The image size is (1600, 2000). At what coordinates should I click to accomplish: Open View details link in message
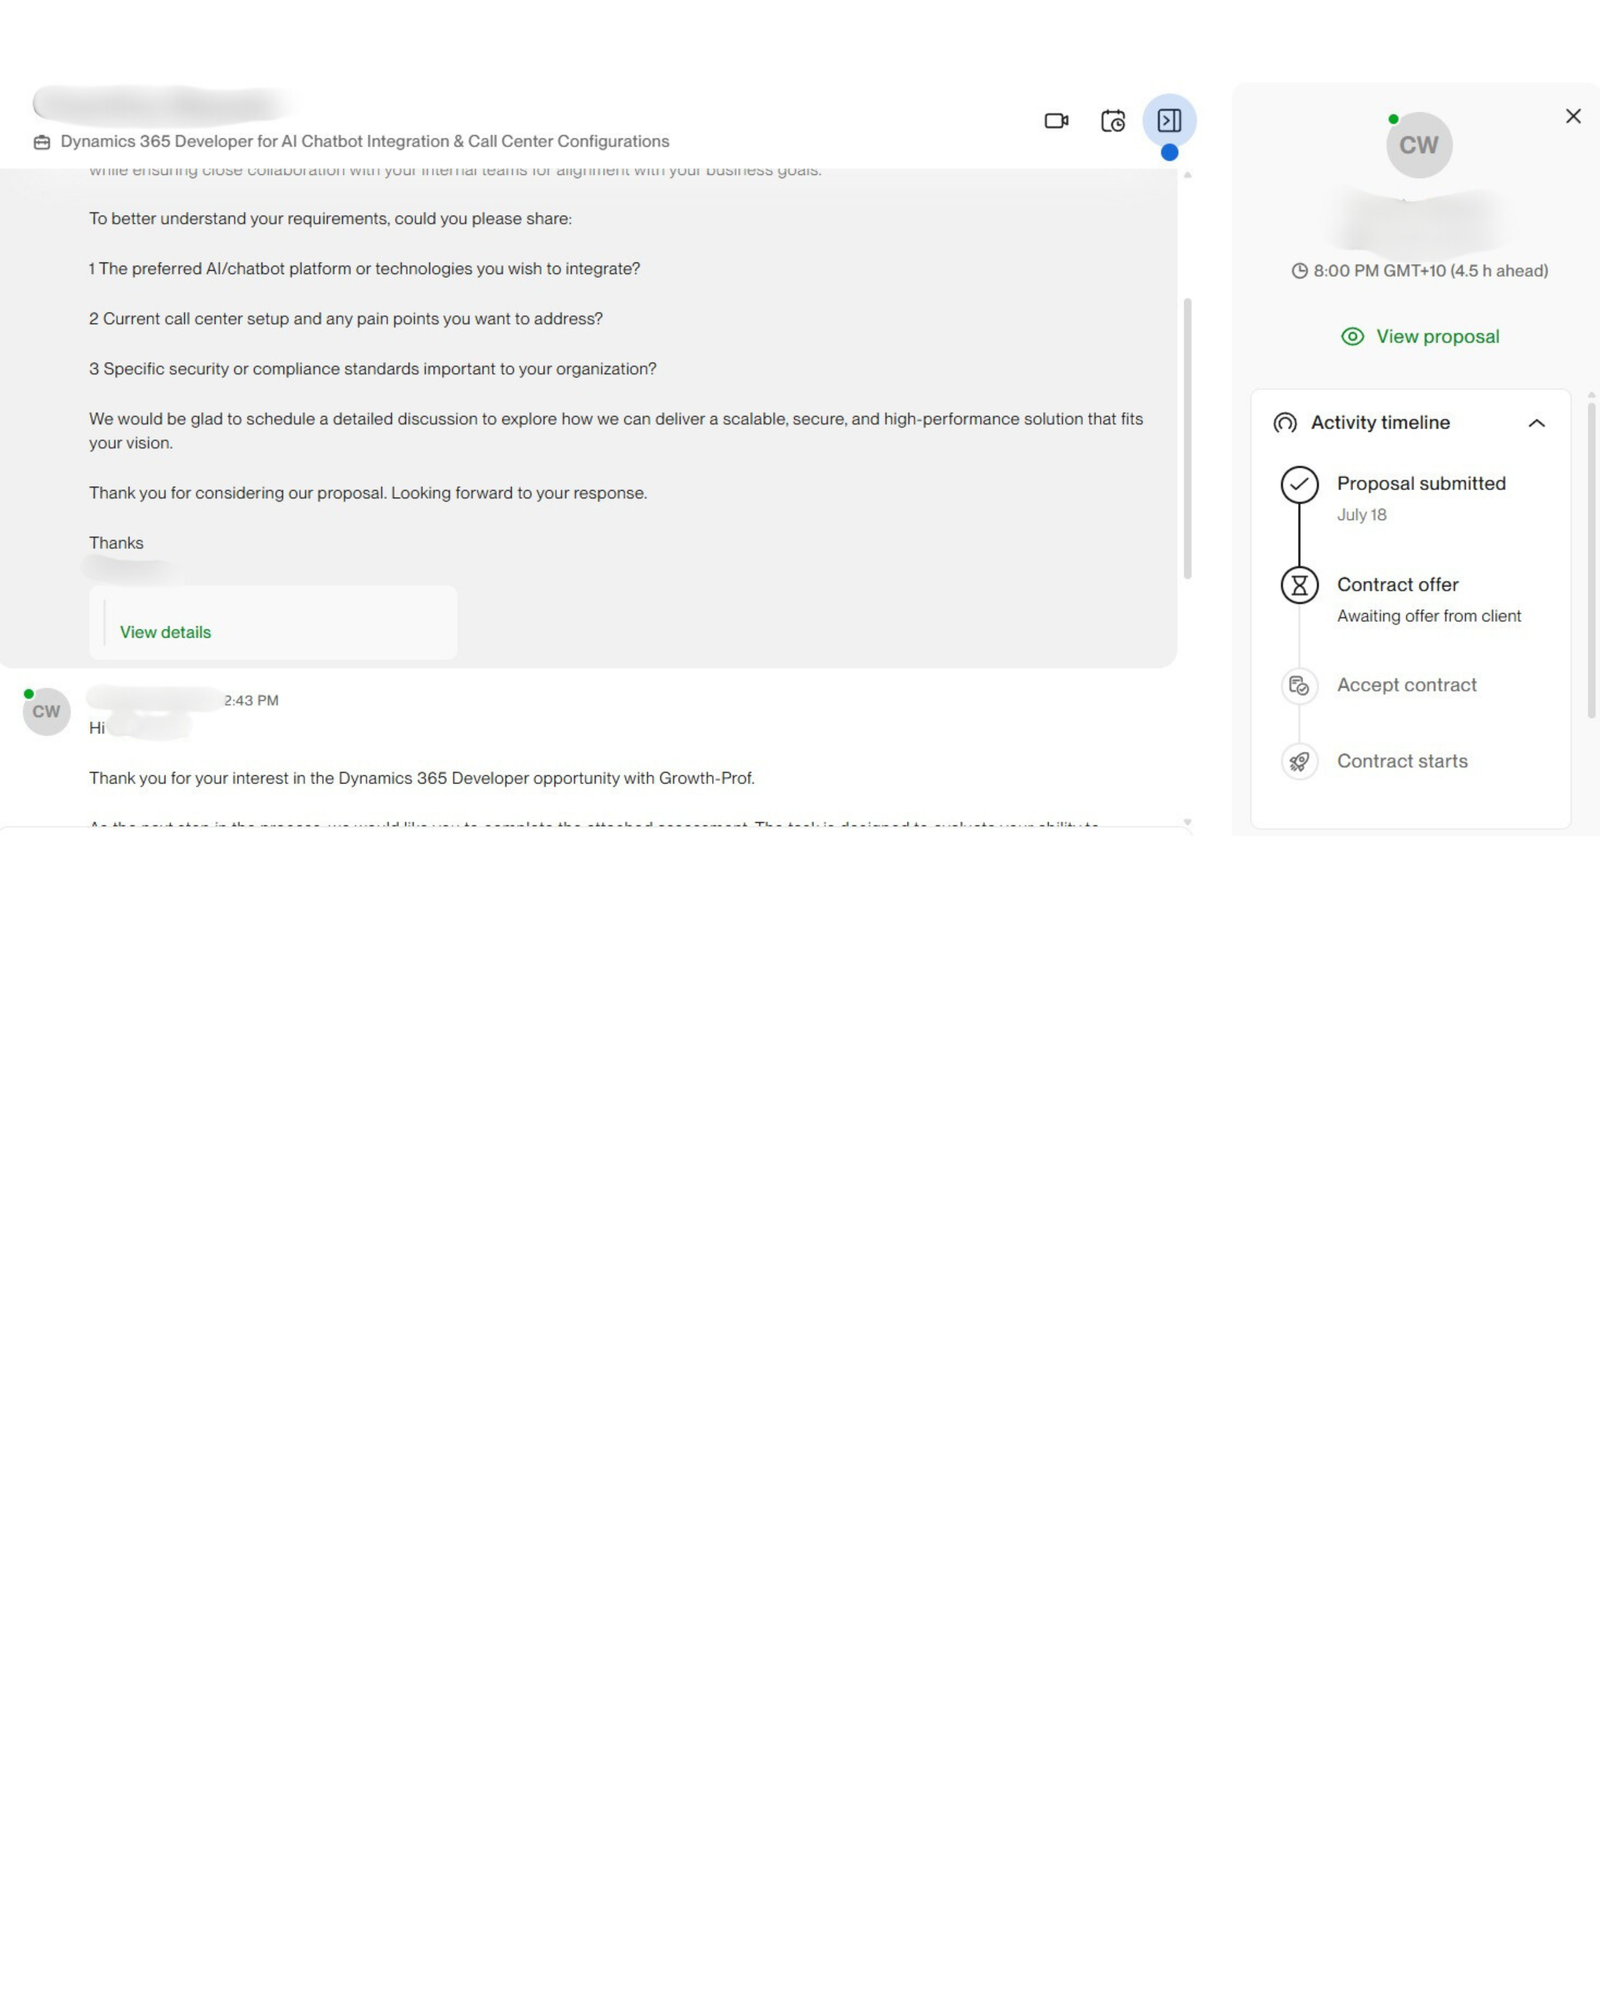[x=165, y=632]
